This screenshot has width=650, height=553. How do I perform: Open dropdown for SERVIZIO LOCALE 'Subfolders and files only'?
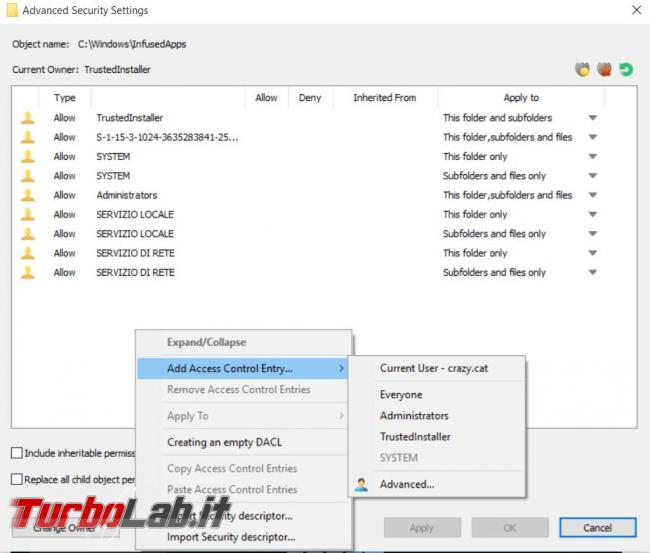(x=593, y=234)
